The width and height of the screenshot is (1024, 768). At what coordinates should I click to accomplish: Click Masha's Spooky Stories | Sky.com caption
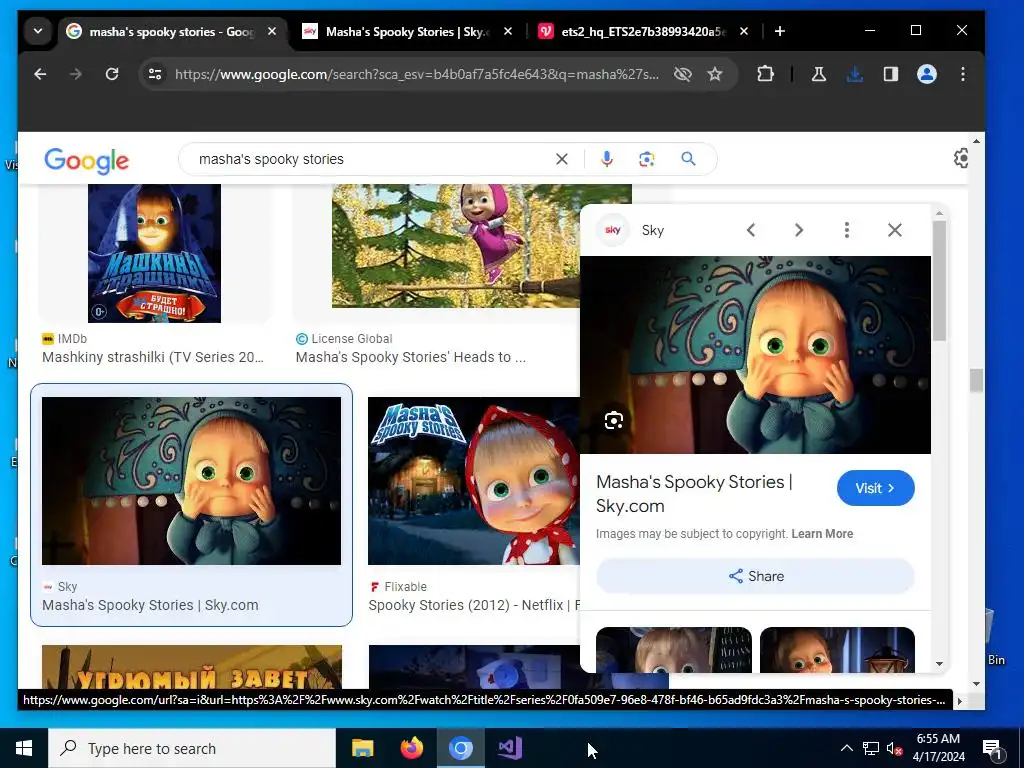tap(150, 605)
